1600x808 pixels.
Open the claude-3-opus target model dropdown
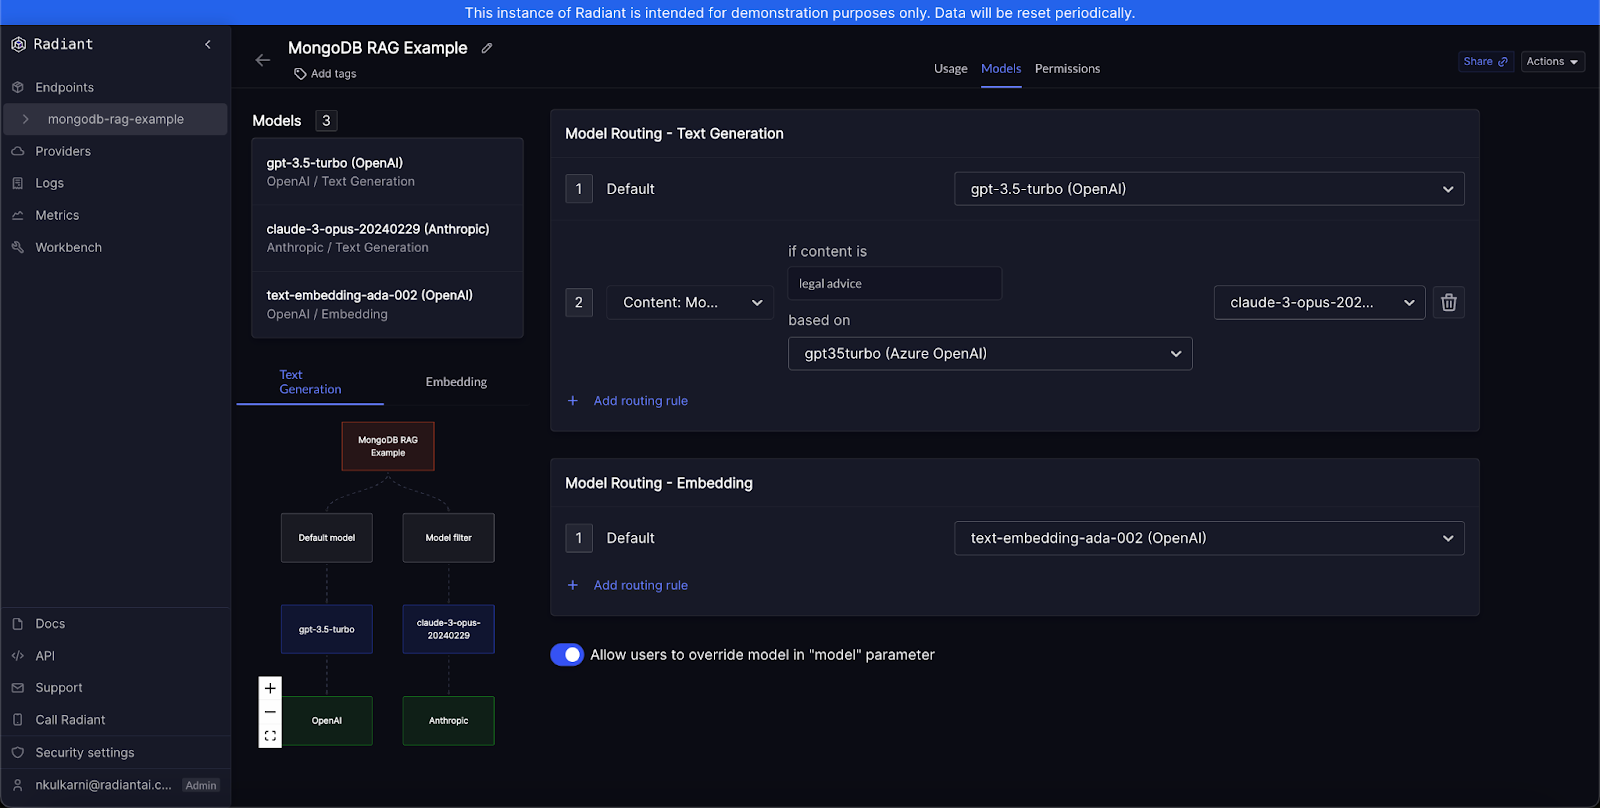click(x=1319, y=302)
